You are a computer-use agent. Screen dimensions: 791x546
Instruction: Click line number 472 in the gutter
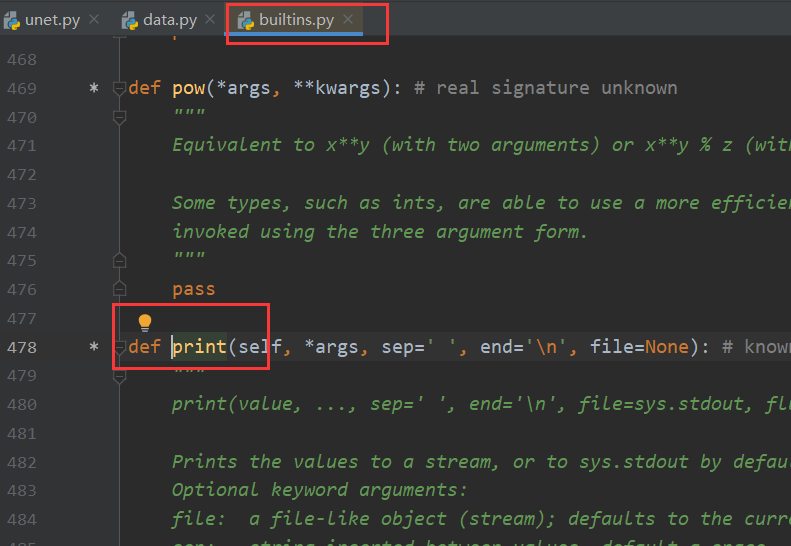point(22,175)
